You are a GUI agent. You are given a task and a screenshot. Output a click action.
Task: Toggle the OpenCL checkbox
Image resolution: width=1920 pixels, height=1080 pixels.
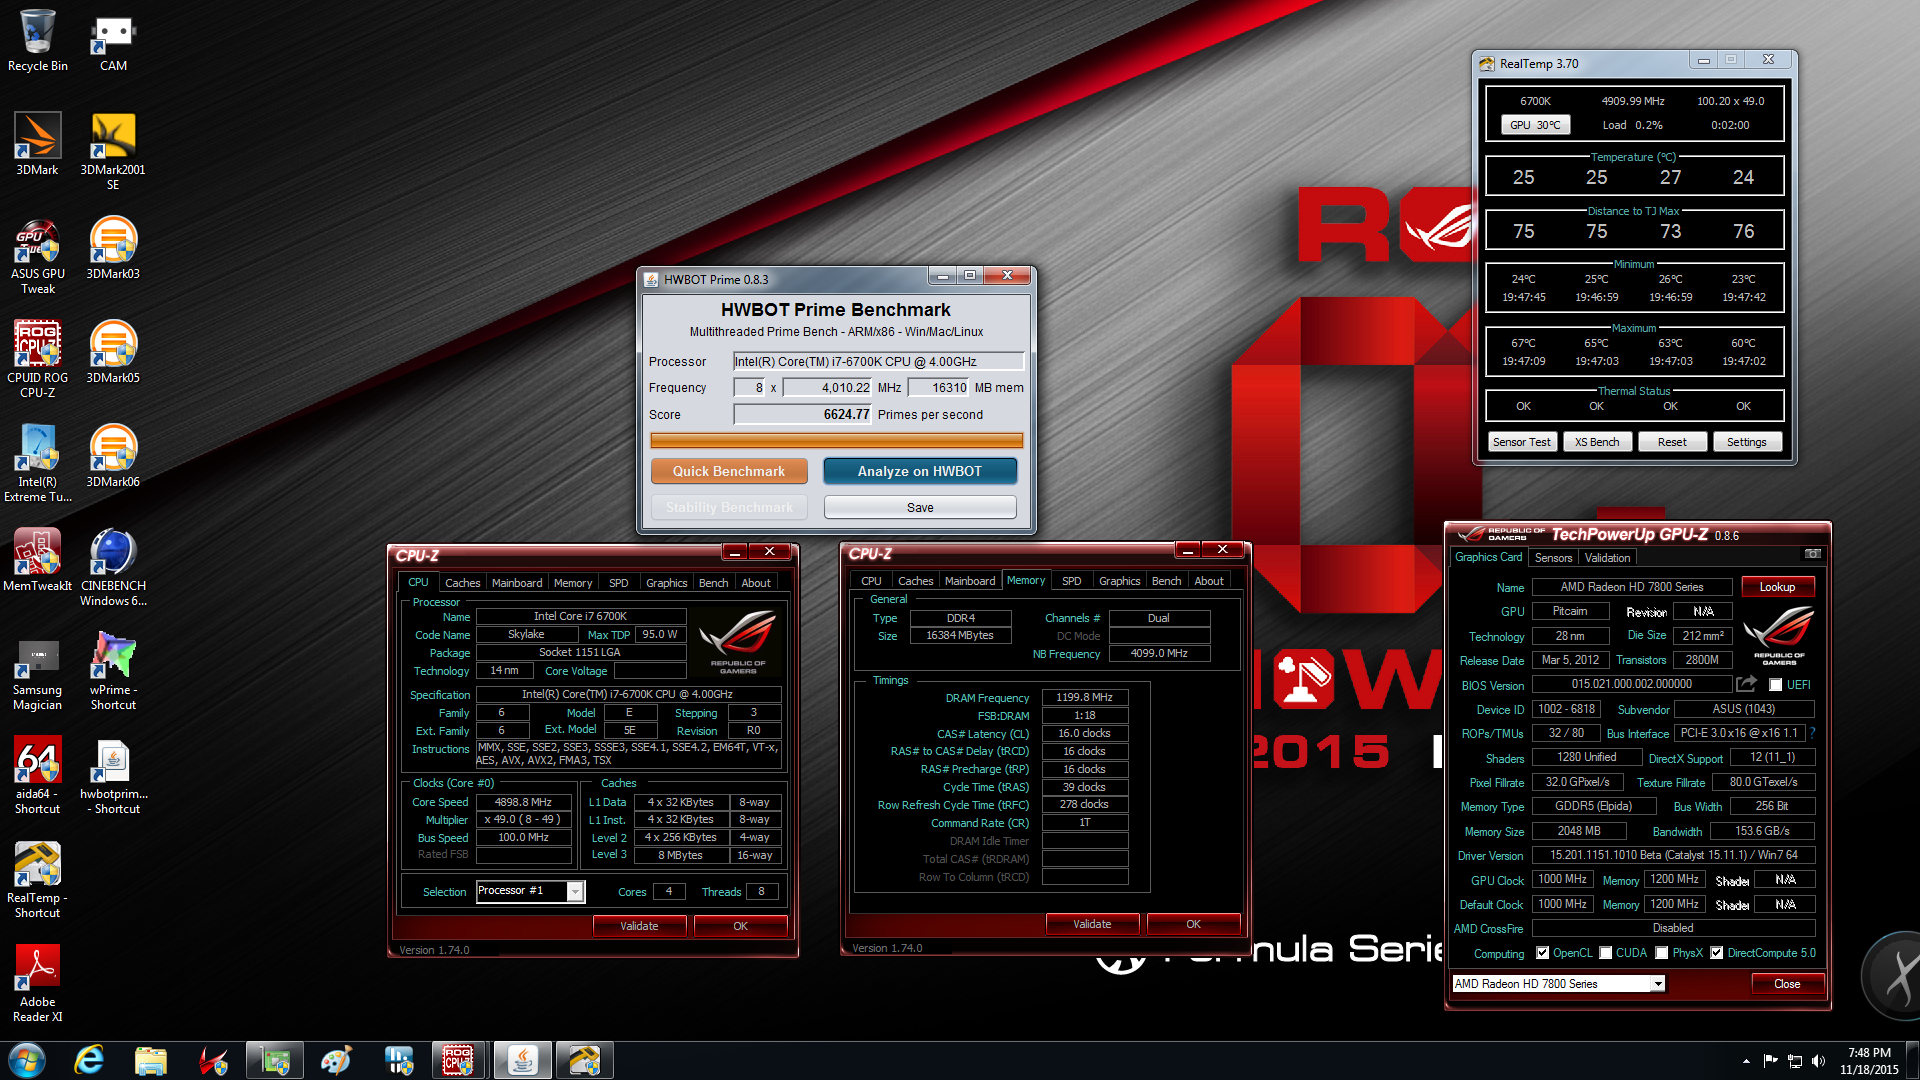click(x=1542, y=953)
